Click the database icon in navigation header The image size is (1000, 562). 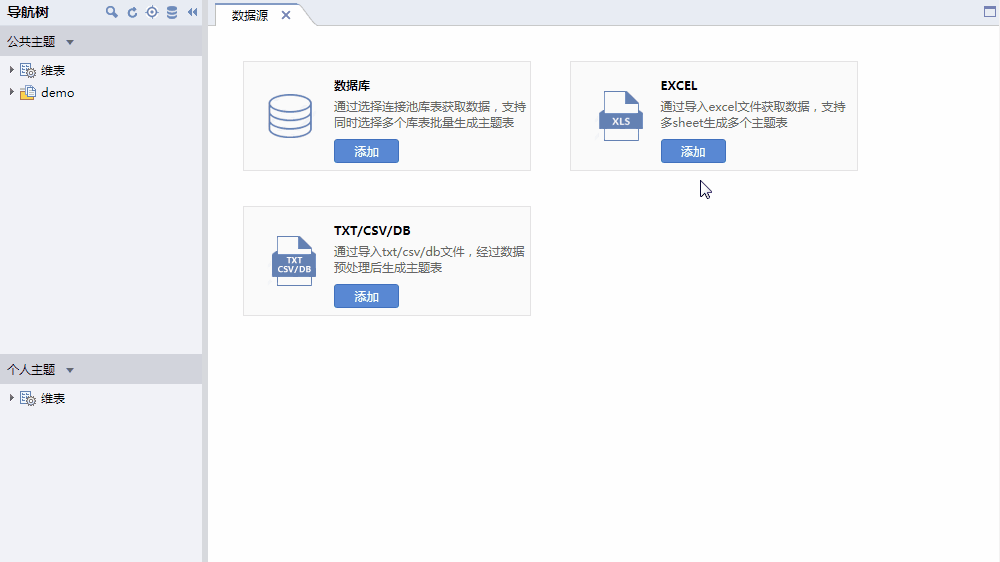[x=172, y=12]
